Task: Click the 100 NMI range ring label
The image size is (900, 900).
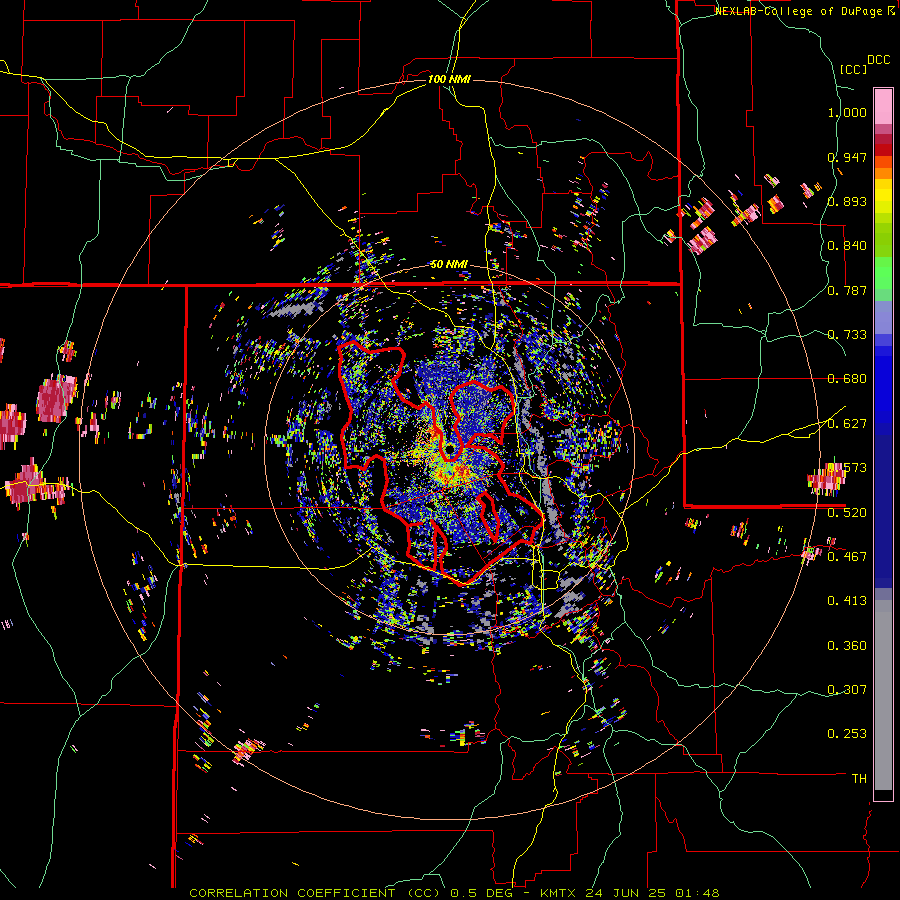Action: point(449,79)
